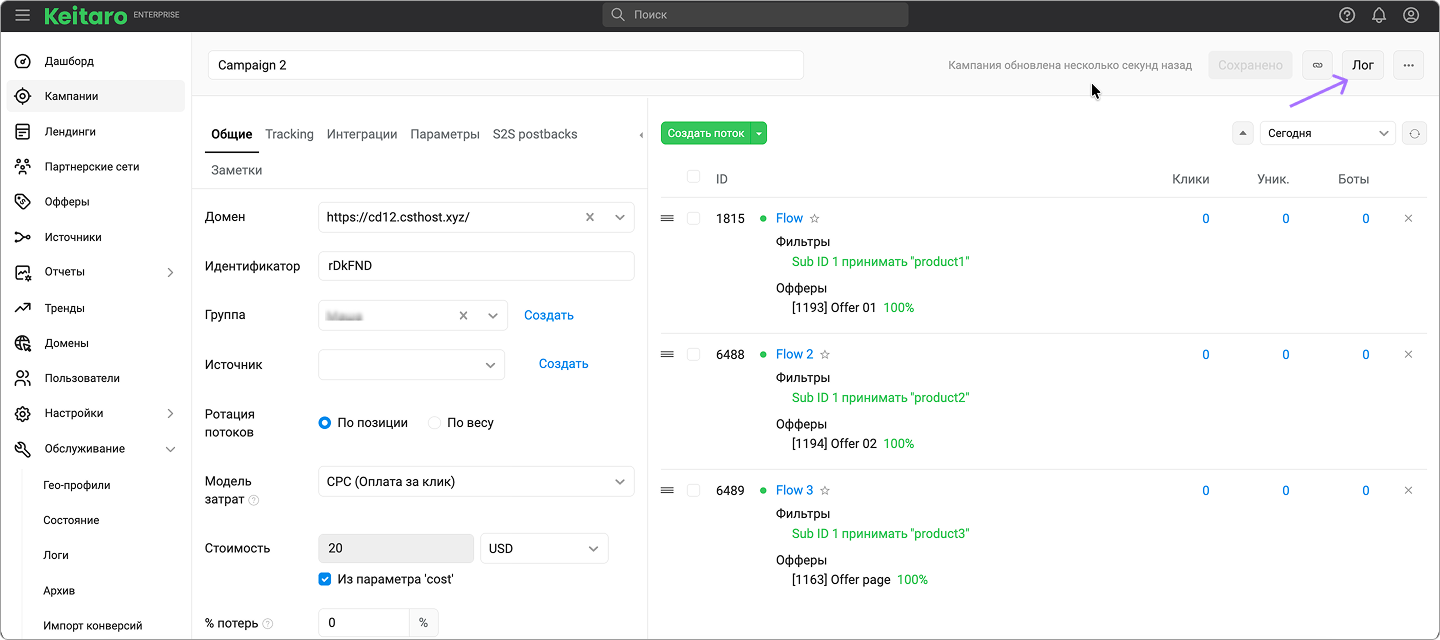Open the user profile icon

[1411, 15]
